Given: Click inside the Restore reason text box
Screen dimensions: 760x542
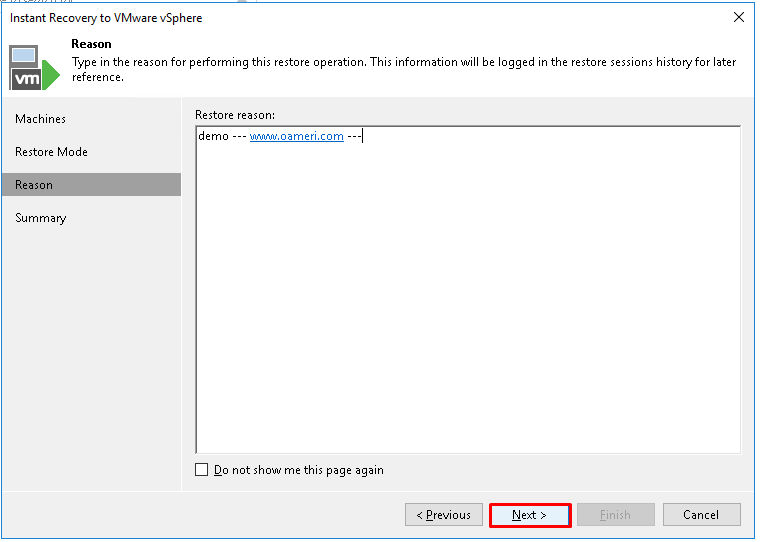Looking at the screenshot, I should point(468,290).
